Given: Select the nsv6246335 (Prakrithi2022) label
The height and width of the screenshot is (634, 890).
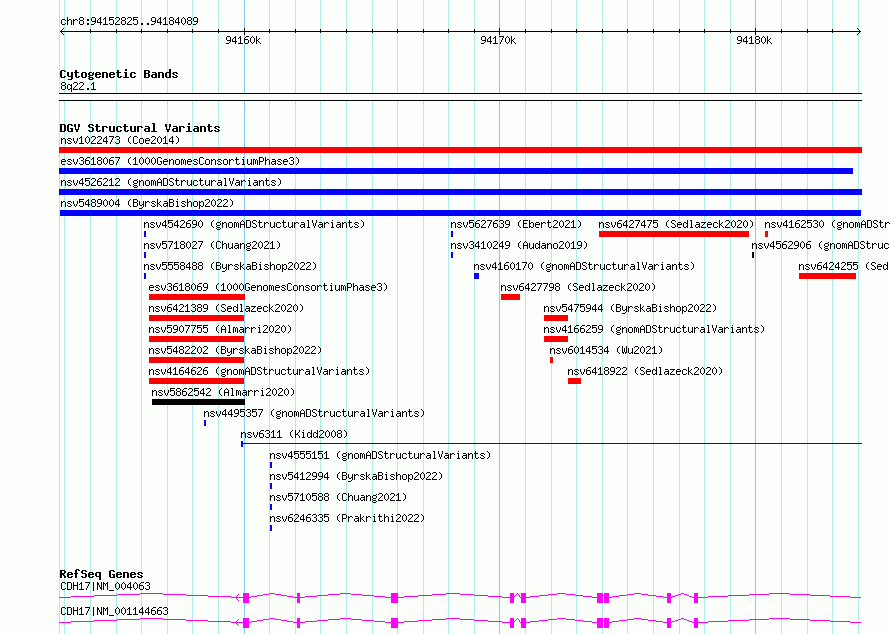Looking at the screenshot, I should tap(347, 518).
